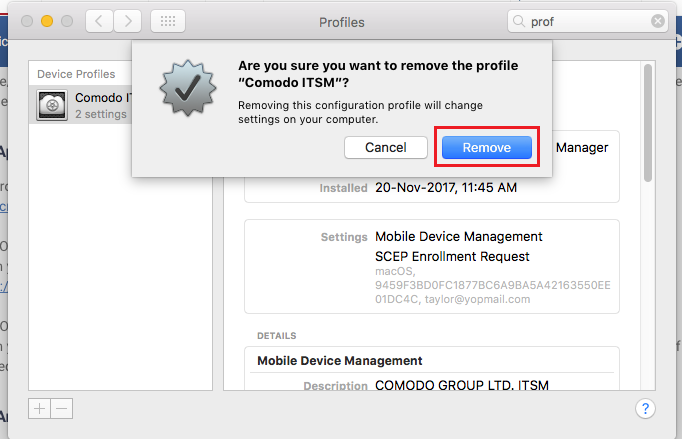Screen dimensions: 682x439
Task: Click the Device Profiles header
Action: click(76, 74)
